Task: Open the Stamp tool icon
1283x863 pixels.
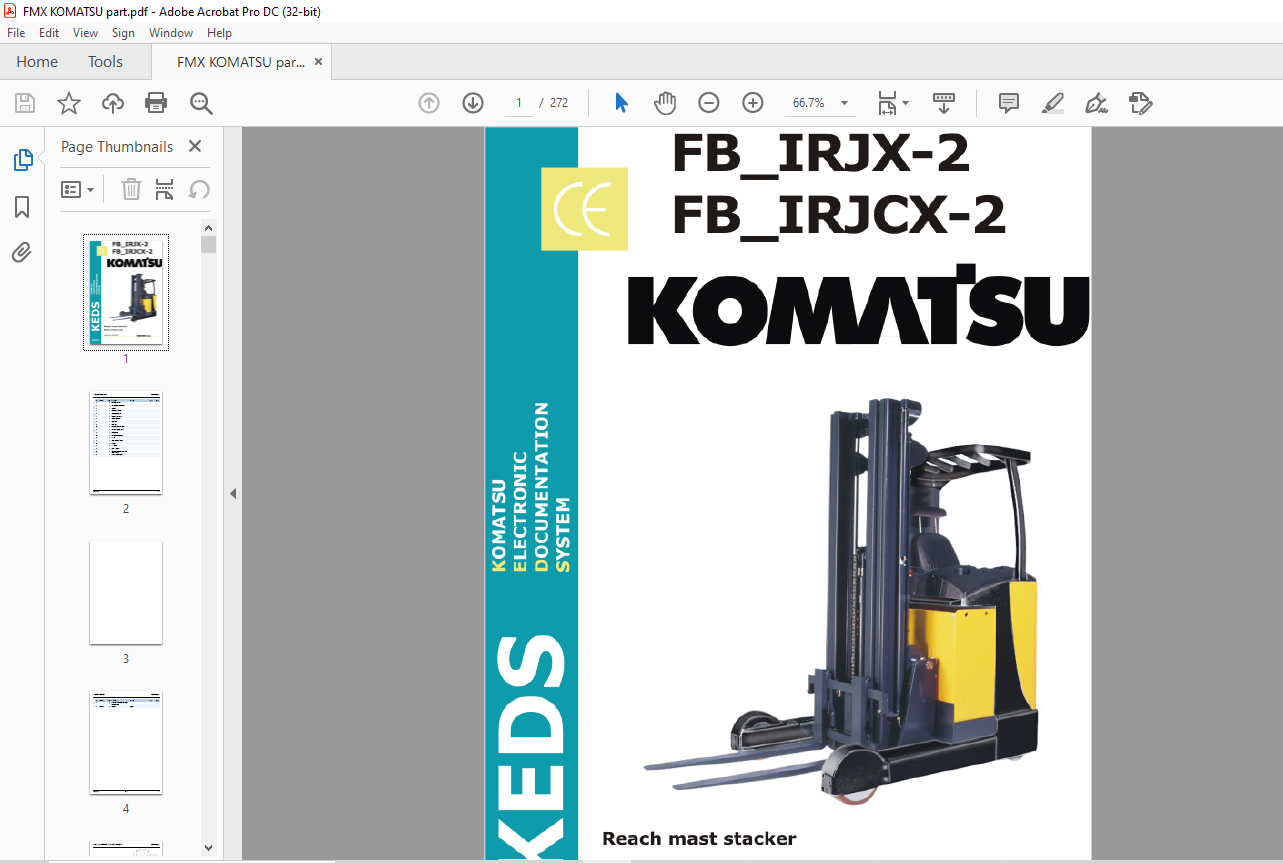Action: pyautogui.click(x=1141, y=103)
